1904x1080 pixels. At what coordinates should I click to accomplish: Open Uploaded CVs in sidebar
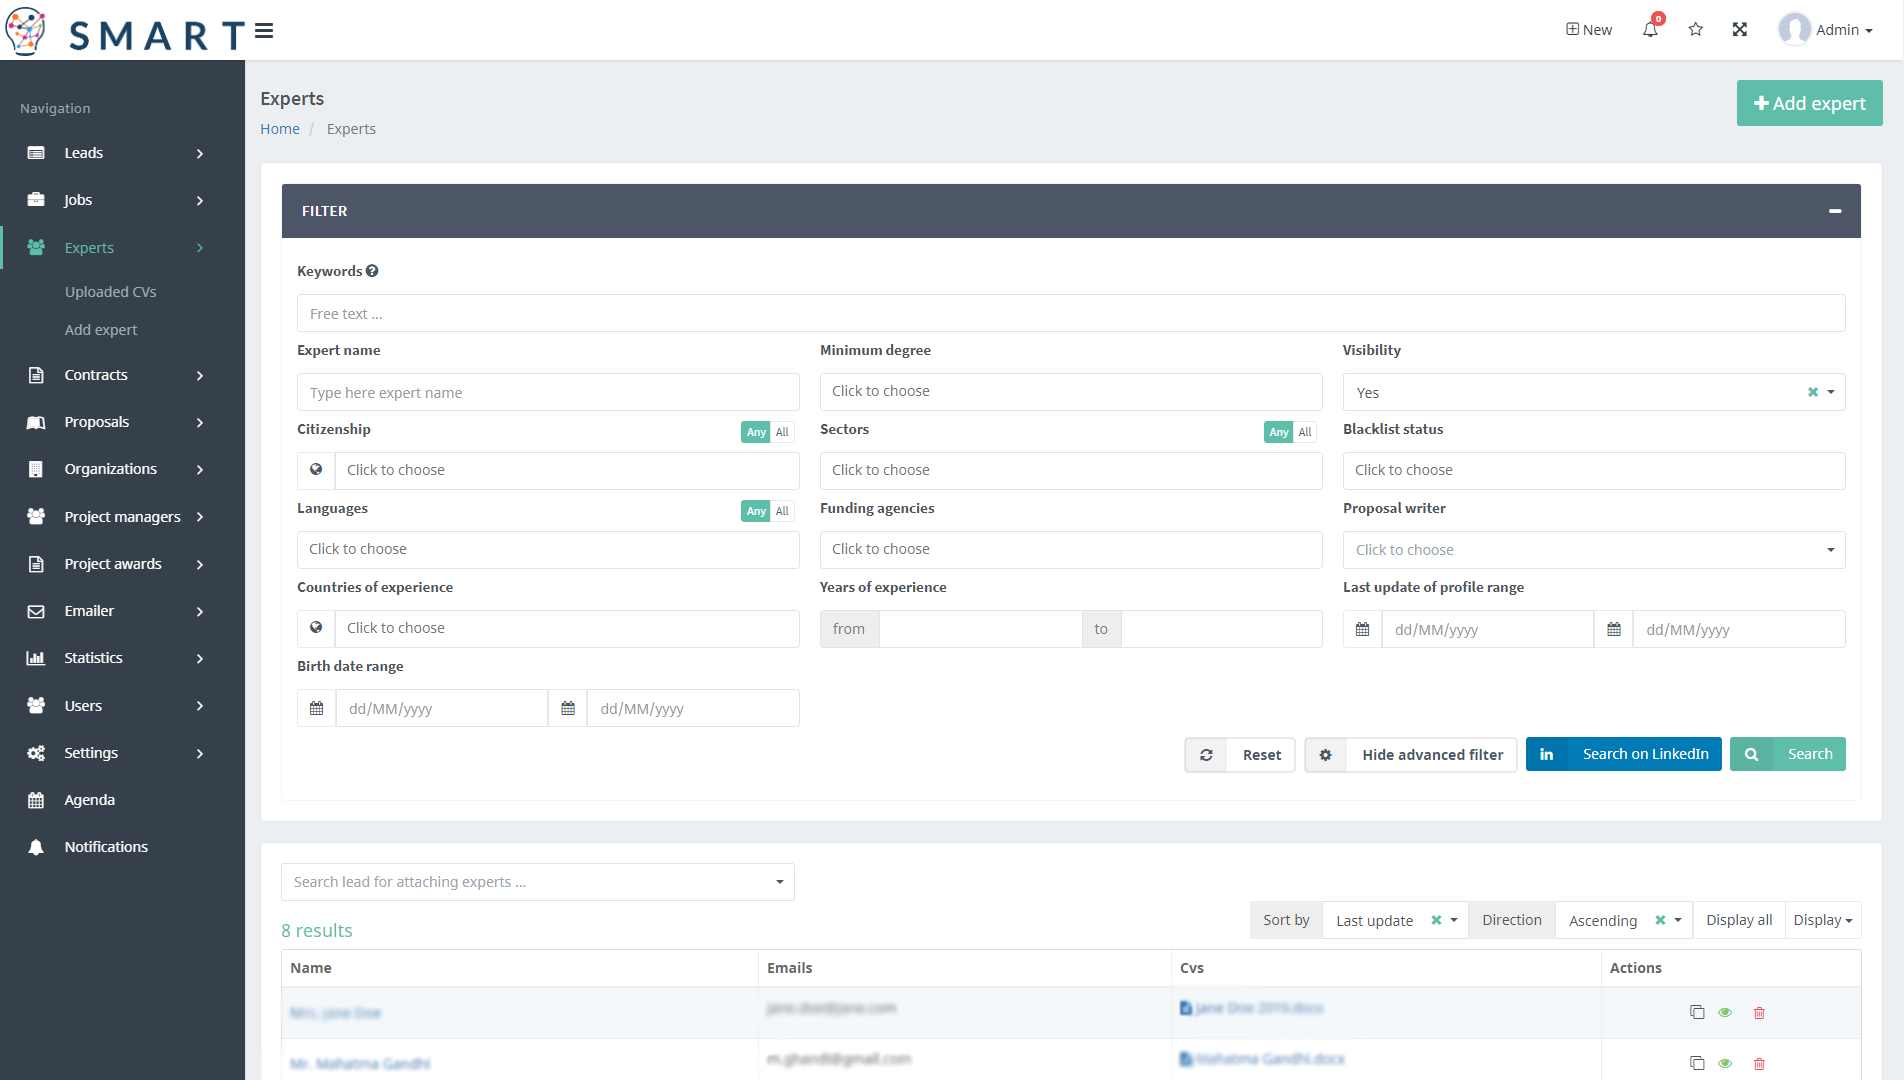(111, 292)
